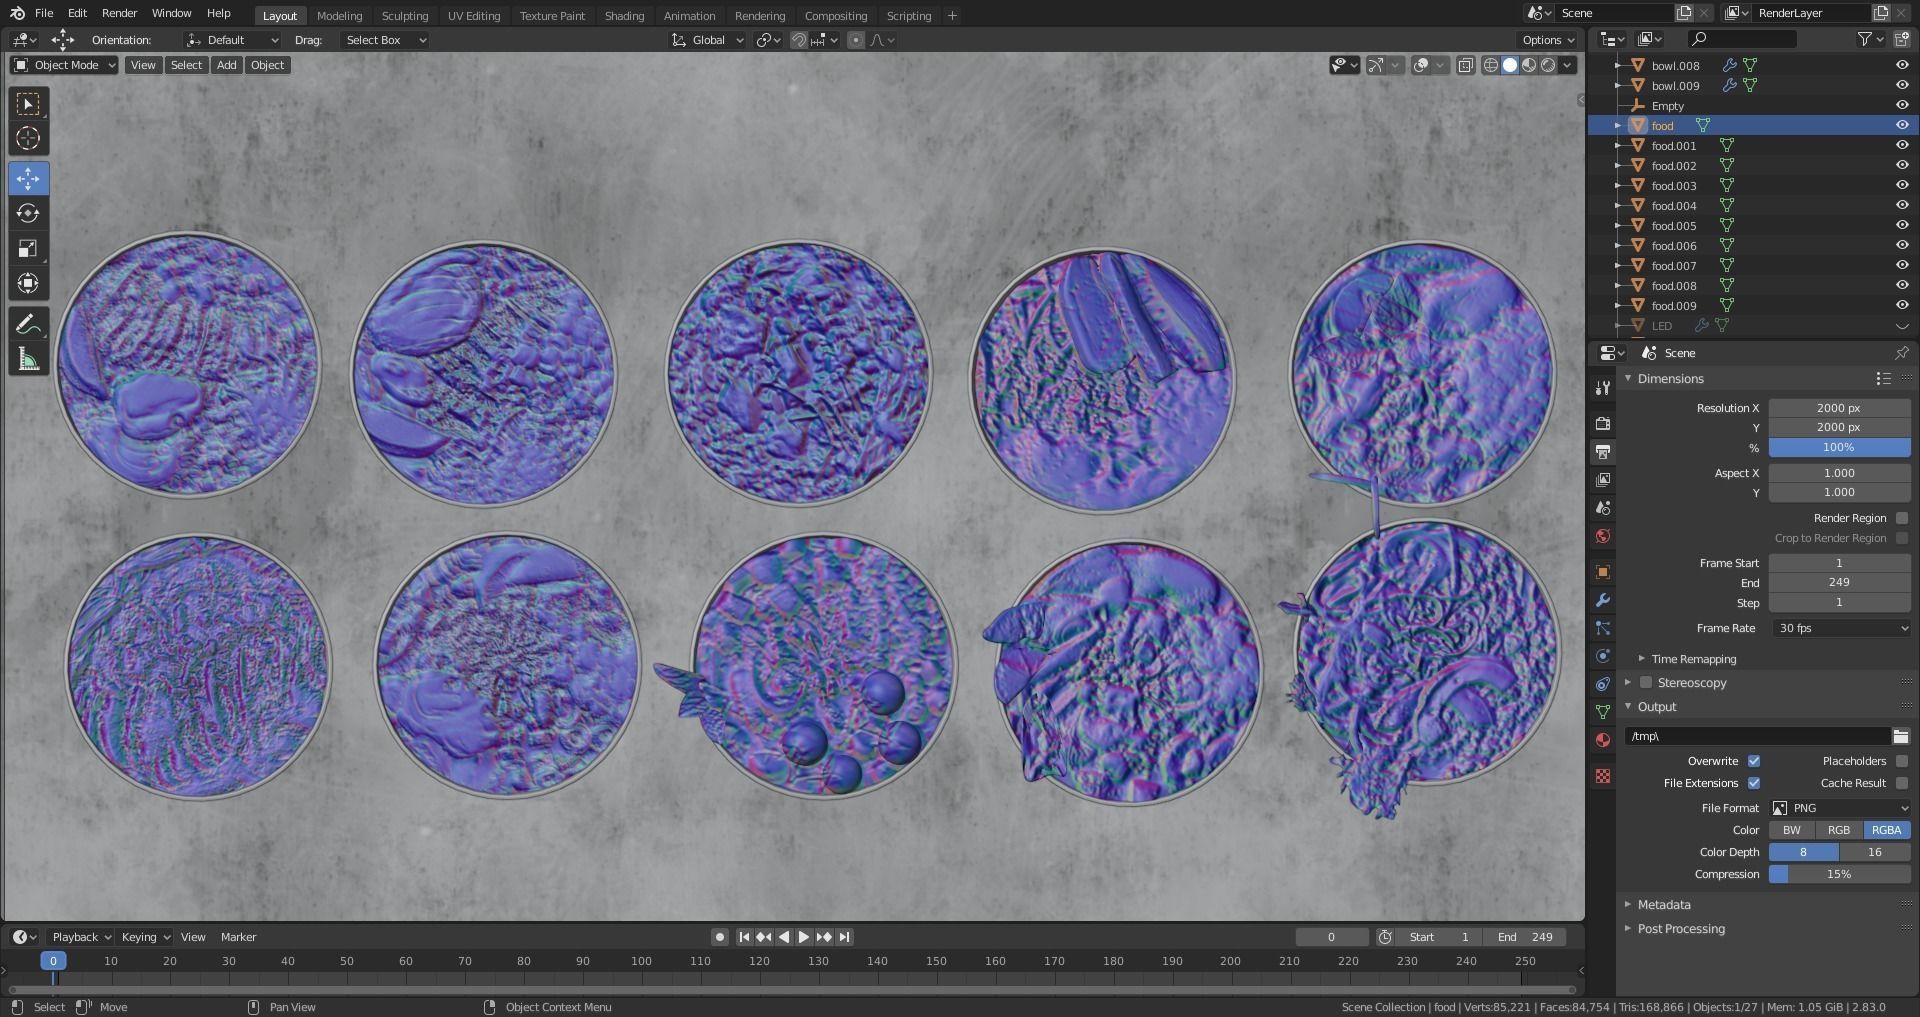Hide bowl.008 in the outliner
Viewport: 1920px width, 1017px height.
tap(1902, 65)
